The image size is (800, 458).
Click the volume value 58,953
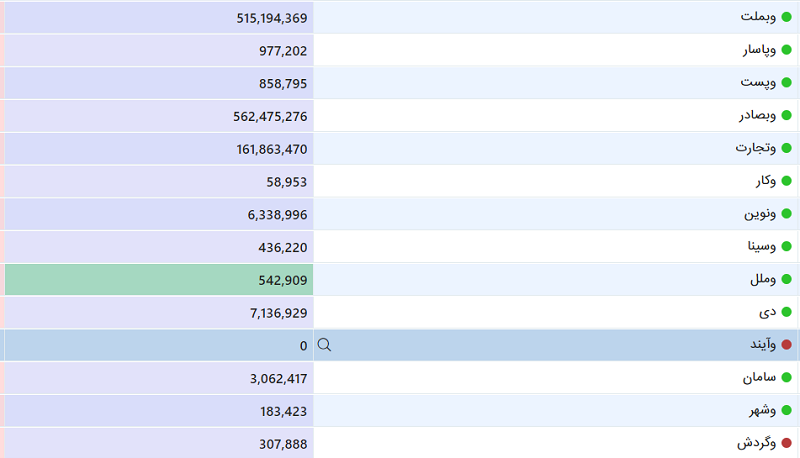(286, 182)
